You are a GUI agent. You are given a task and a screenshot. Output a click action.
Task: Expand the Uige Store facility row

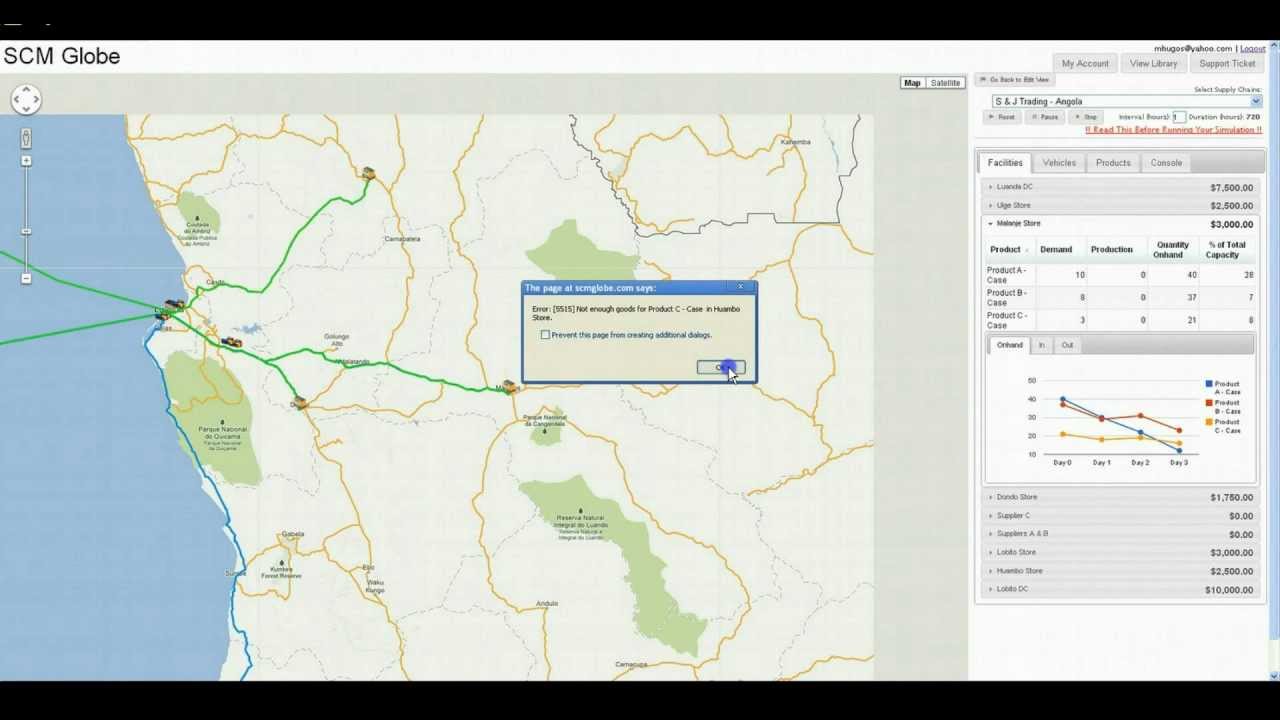(1120, 205)
